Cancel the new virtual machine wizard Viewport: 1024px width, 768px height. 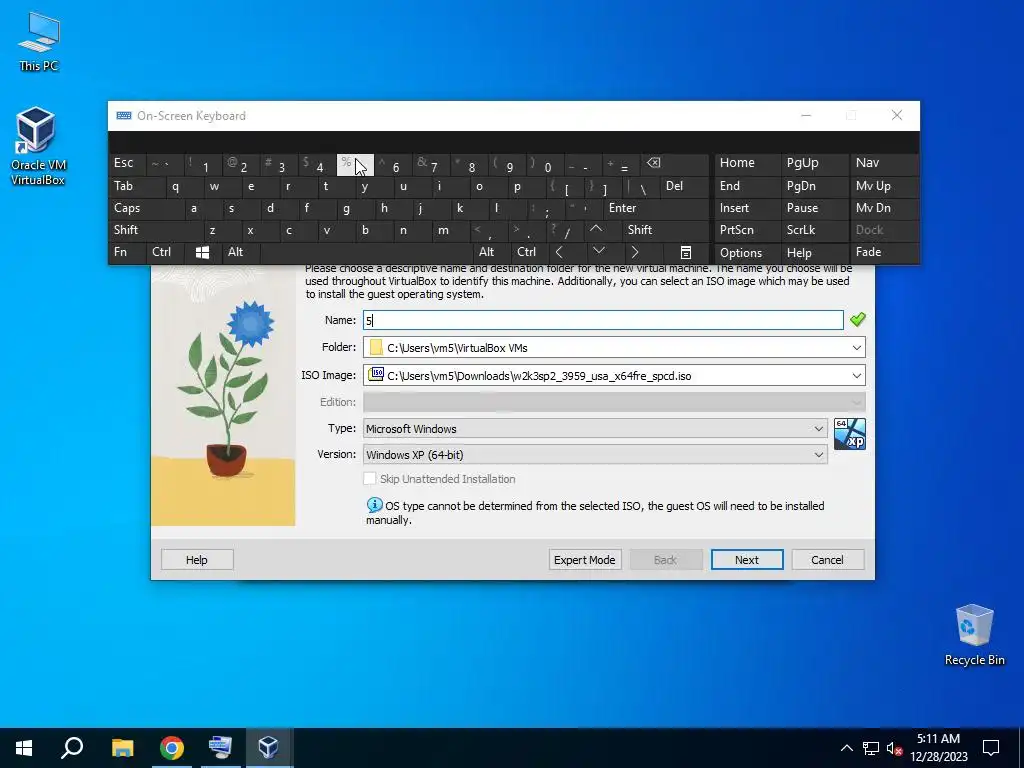coord(827,560)
